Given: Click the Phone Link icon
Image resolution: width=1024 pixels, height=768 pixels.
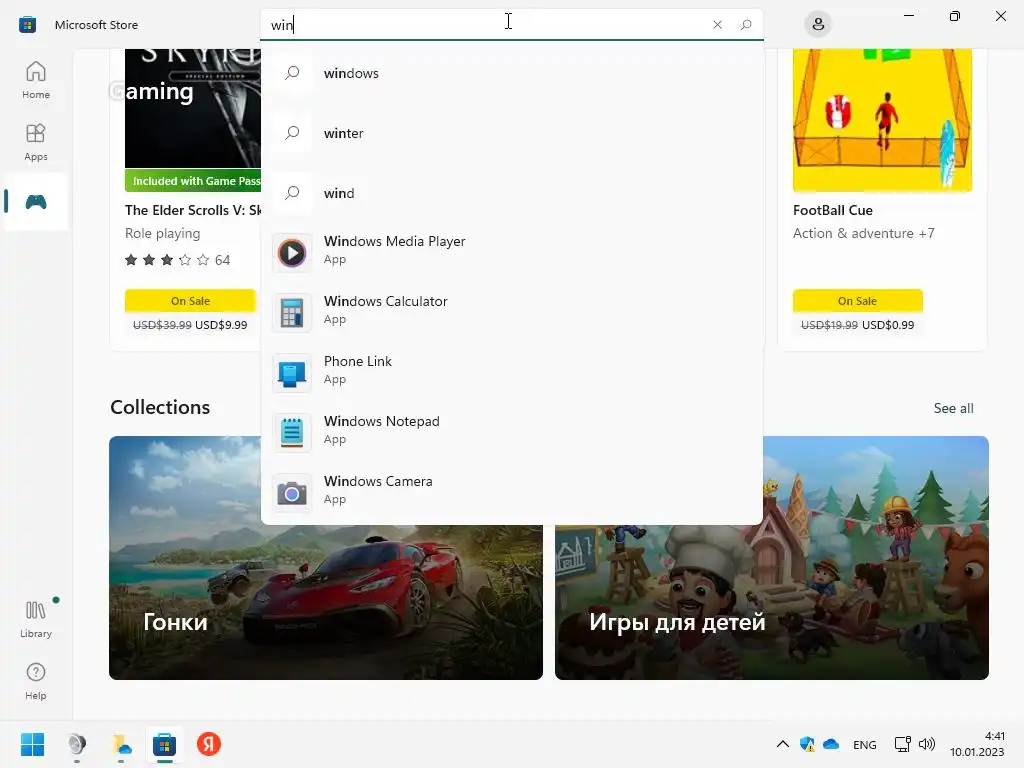Looking at the screenshot, I should click(292, 373).
